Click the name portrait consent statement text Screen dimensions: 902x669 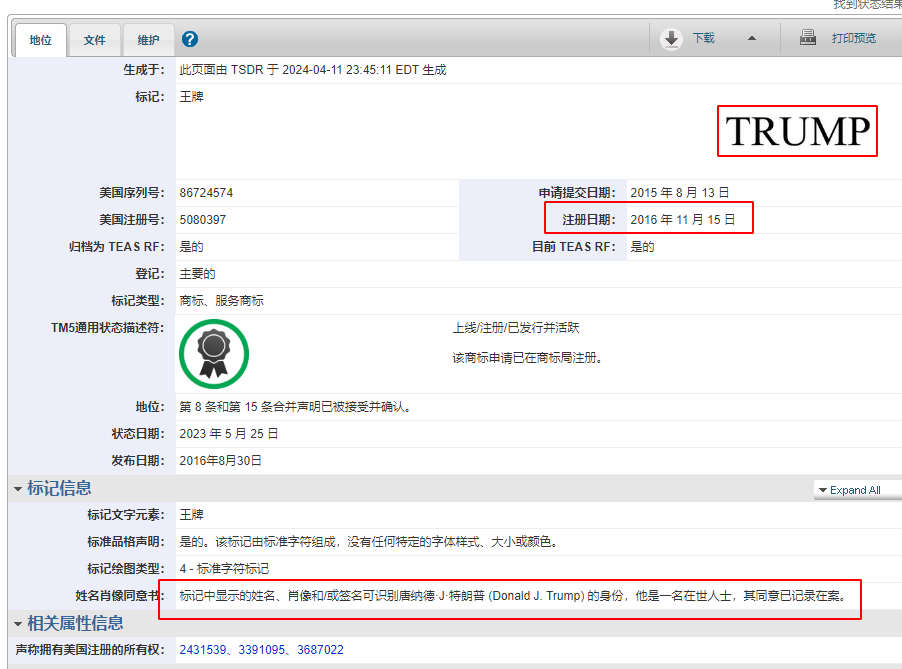(x=513, y=596)
